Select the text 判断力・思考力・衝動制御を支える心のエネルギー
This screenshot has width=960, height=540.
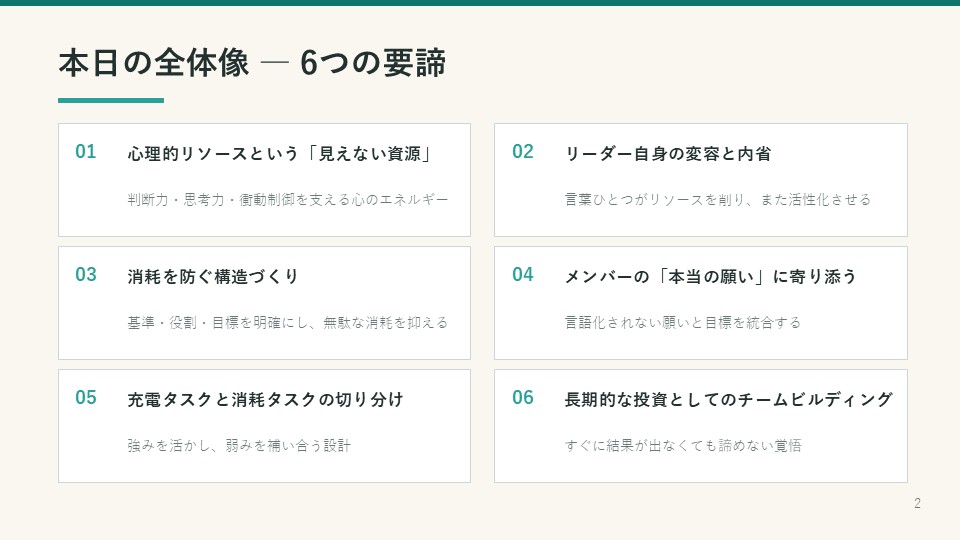coord(288,200)
